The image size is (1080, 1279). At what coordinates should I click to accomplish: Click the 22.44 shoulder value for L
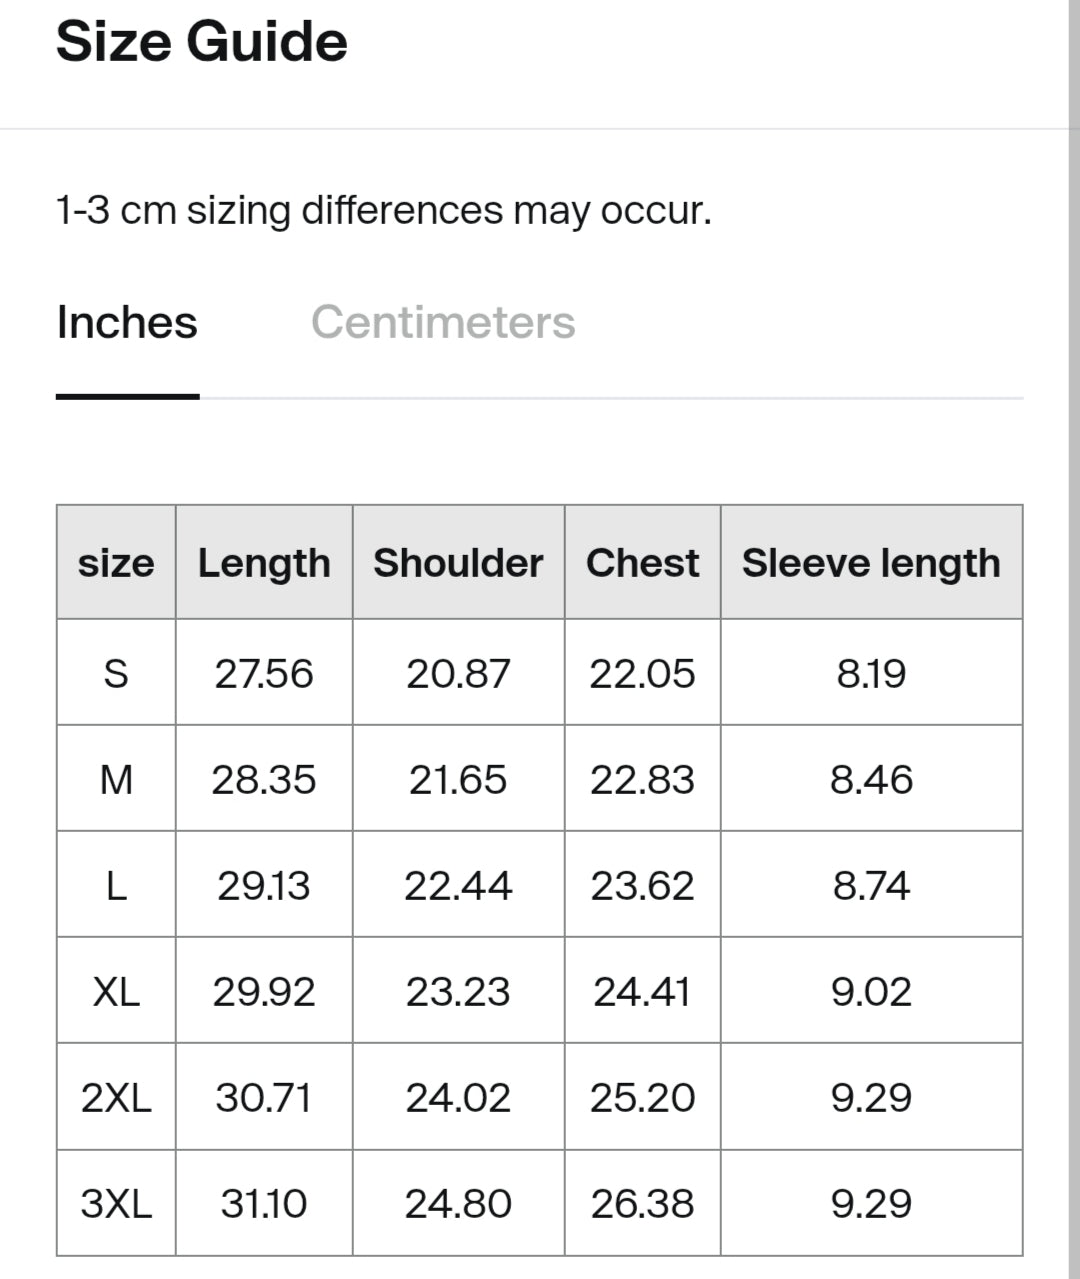point(458,885)
